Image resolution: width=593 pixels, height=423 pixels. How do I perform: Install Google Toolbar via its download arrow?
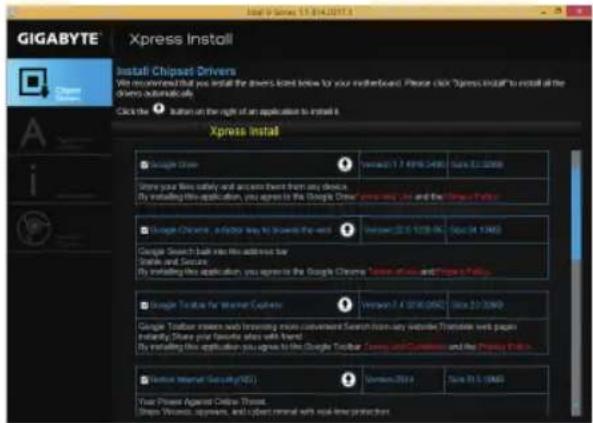[x=345, y=305]
